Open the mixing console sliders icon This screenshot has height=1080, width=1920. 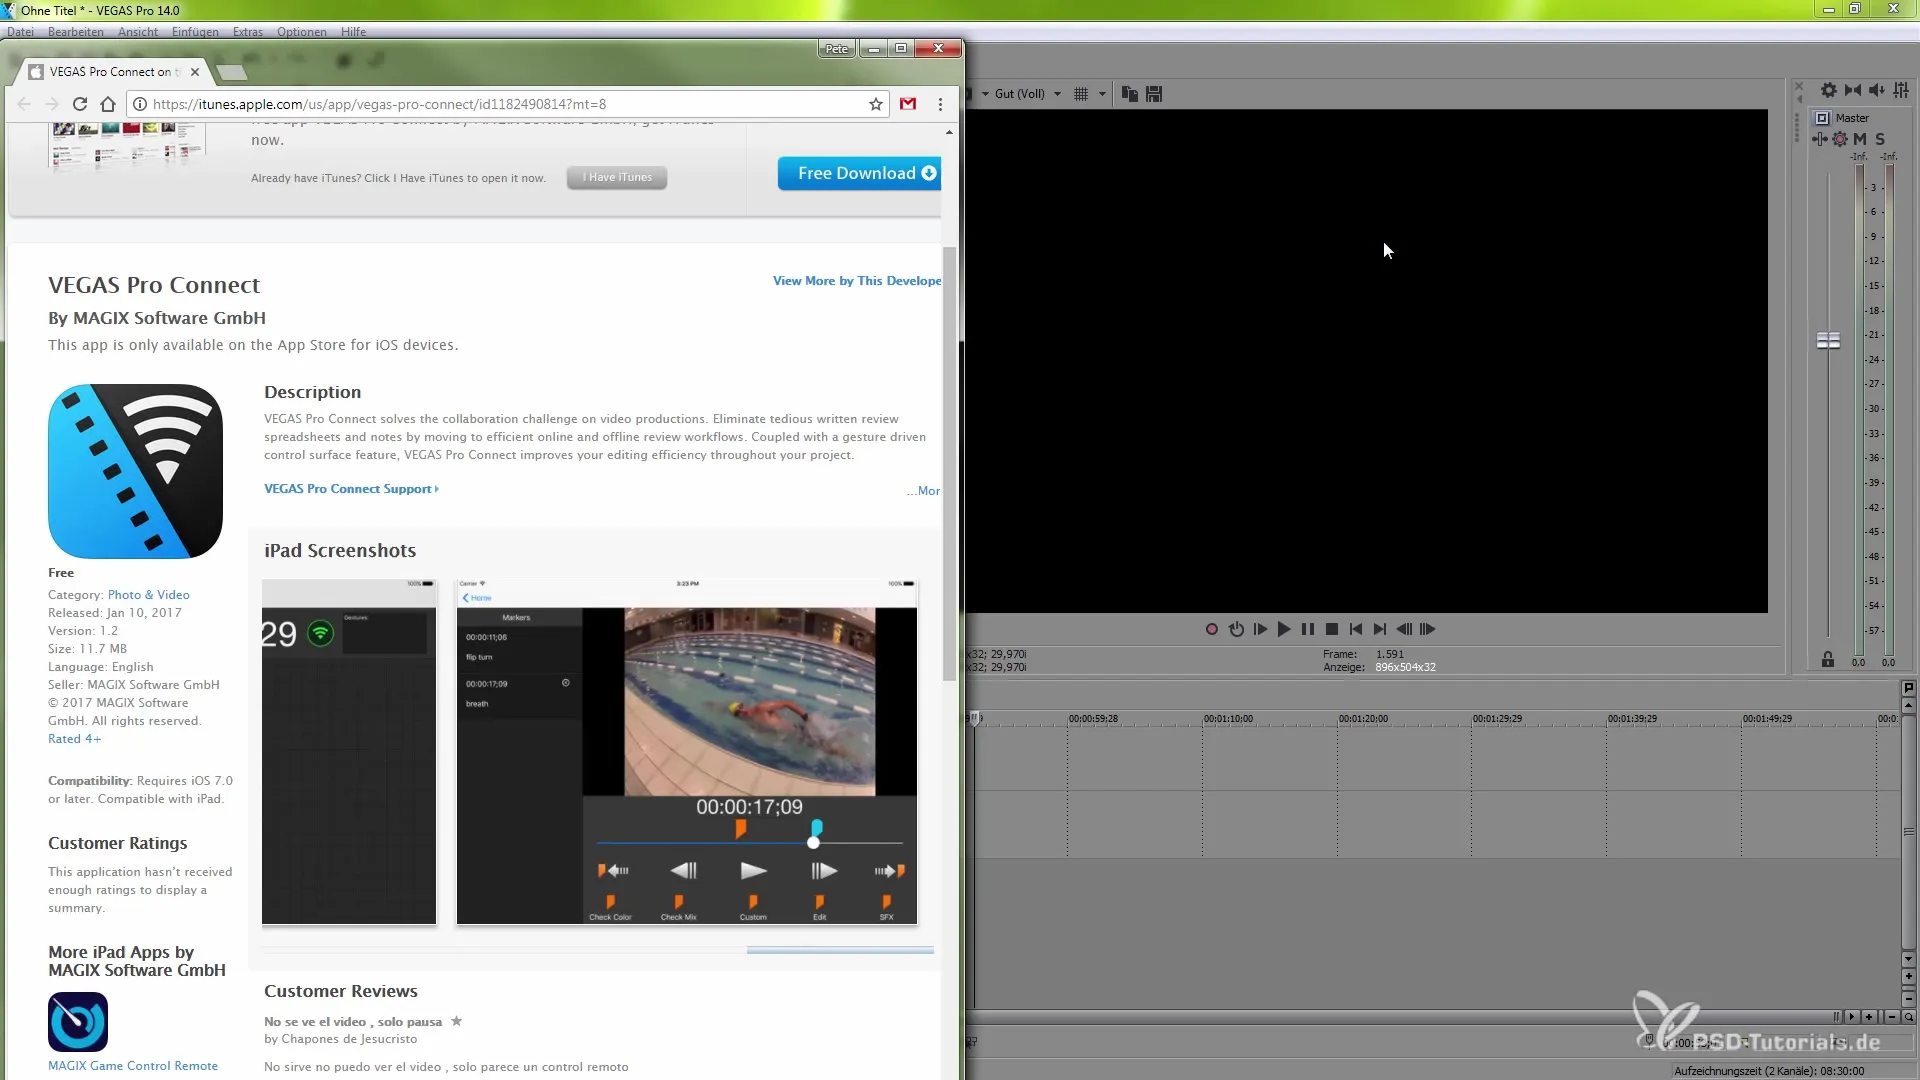point(1901,90)
